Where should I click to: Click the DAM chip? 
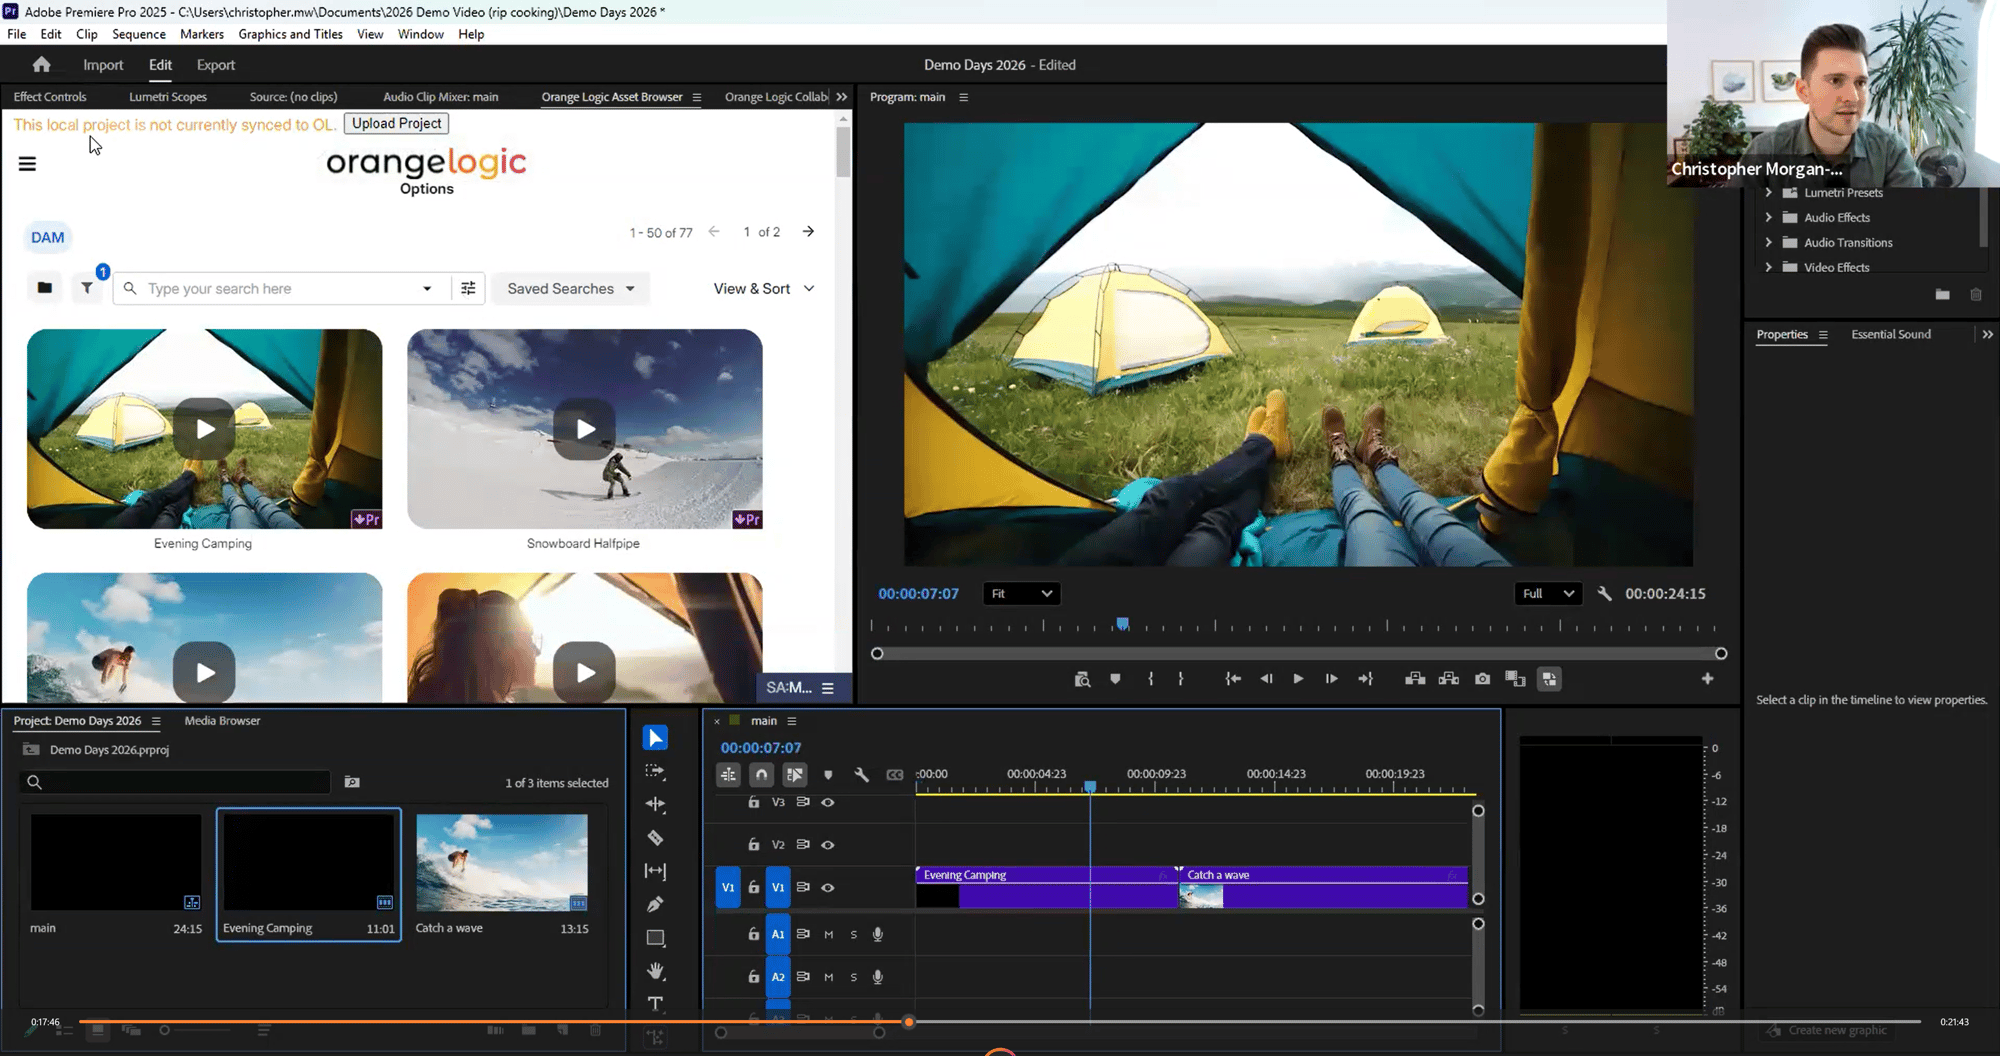point(47,238)
